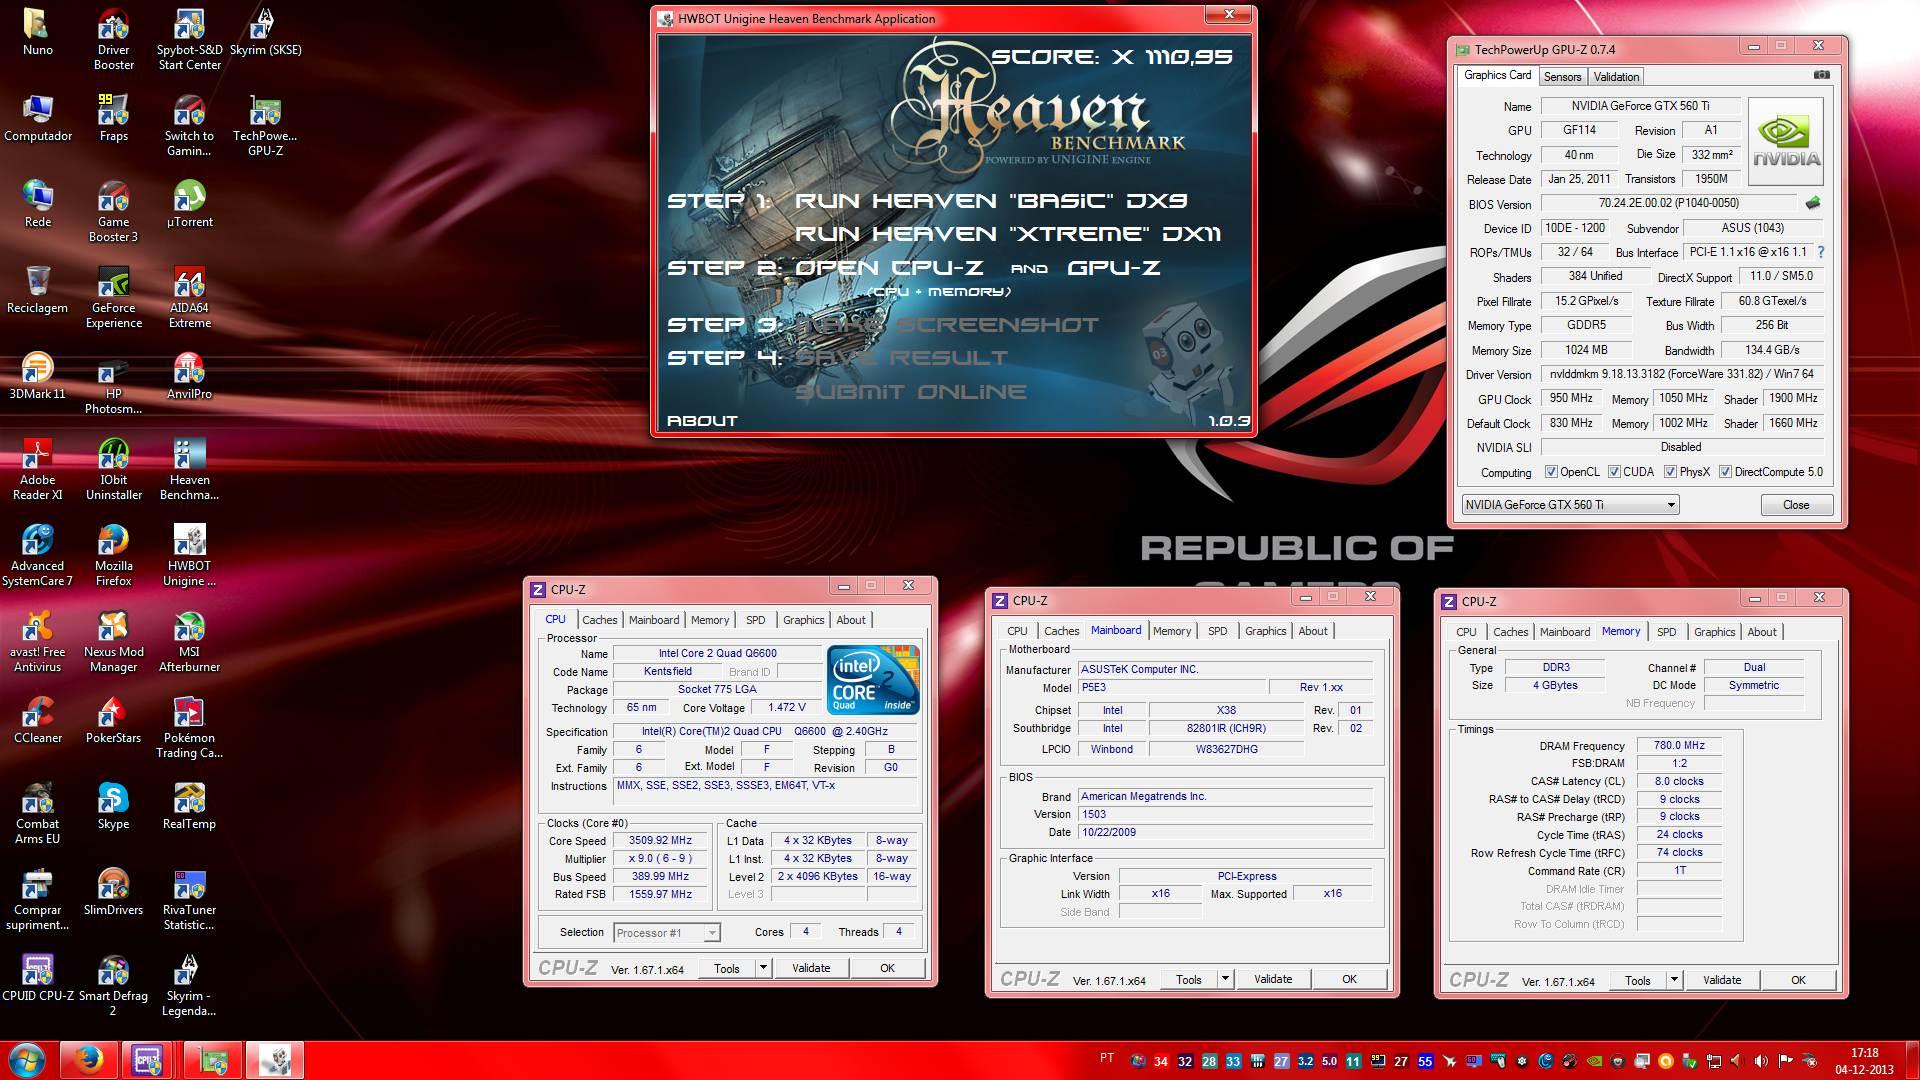Open RealTemp desktop shortcut
Screen dimensions: 1920x1080
tap(189, 806)
